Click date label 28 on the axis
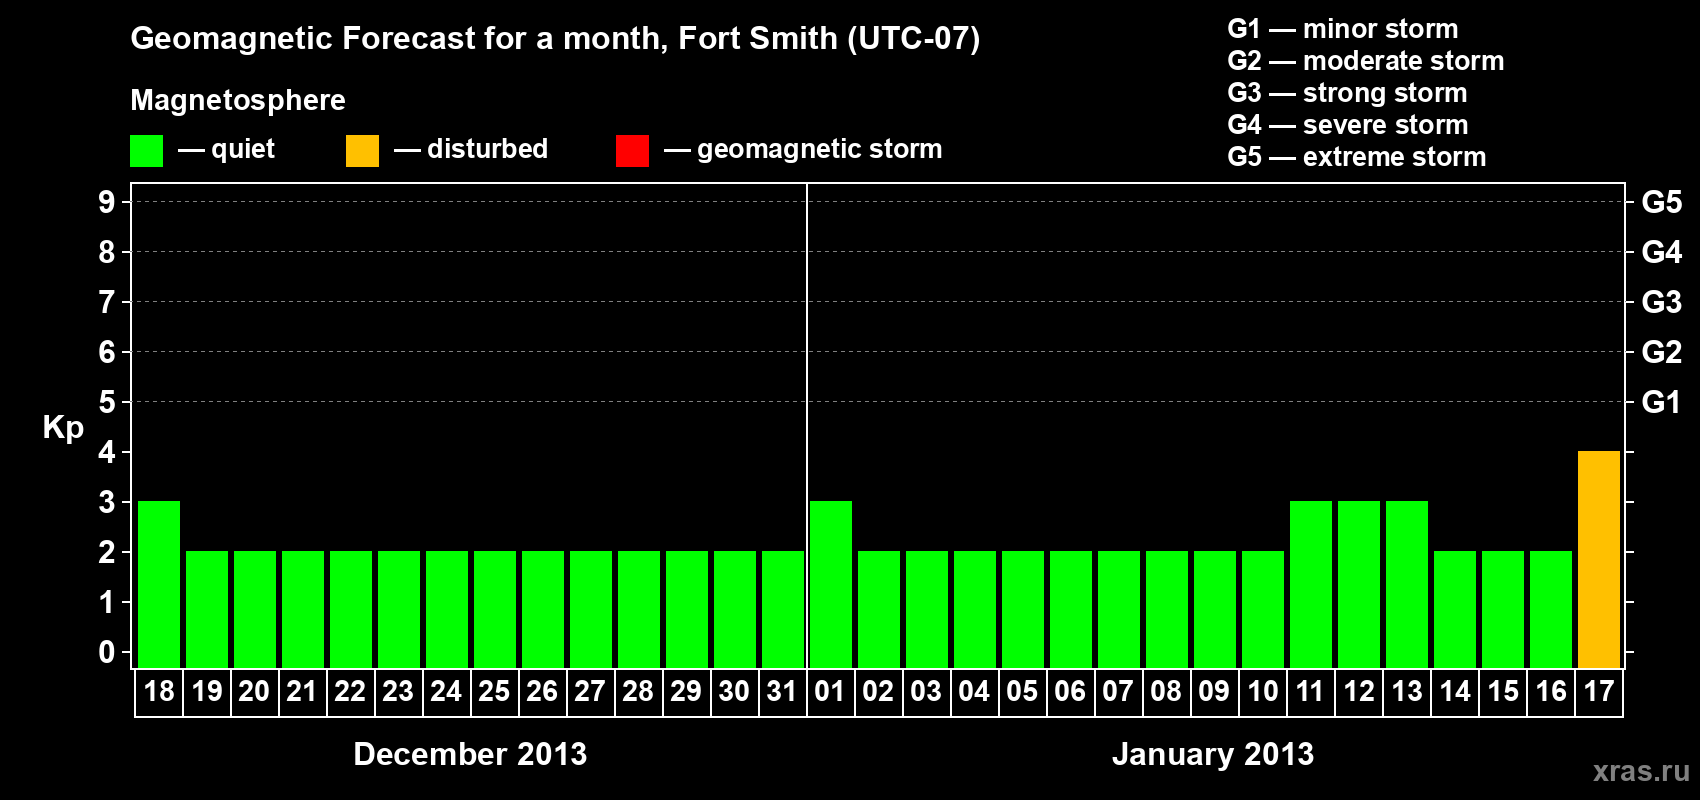1700x800 pixels. point(638,692)
